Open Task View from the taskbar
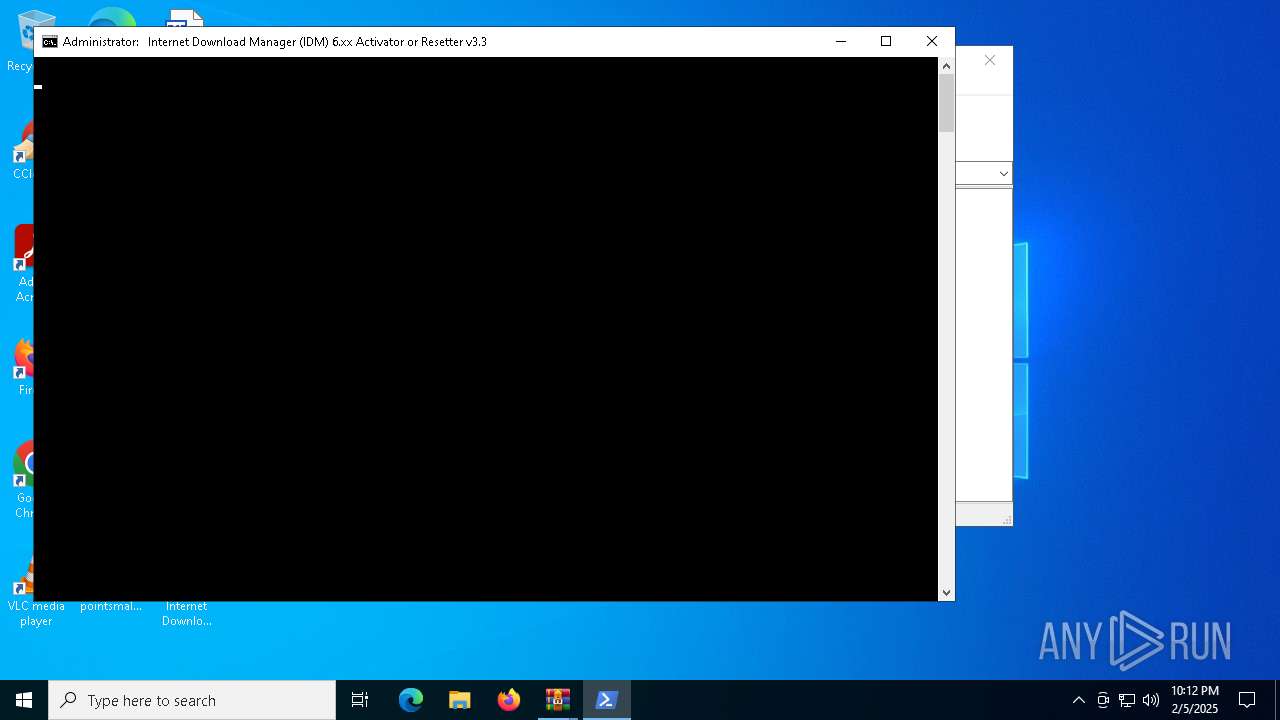Viewport: 1280px width, 720px height. pyautogui.click(x=360, y=700)
